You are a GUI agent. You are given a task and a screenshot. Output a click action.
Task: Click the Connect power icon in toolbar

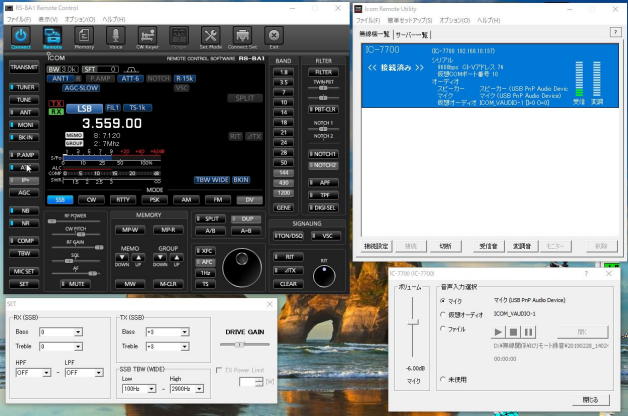(x=20, y=35)
